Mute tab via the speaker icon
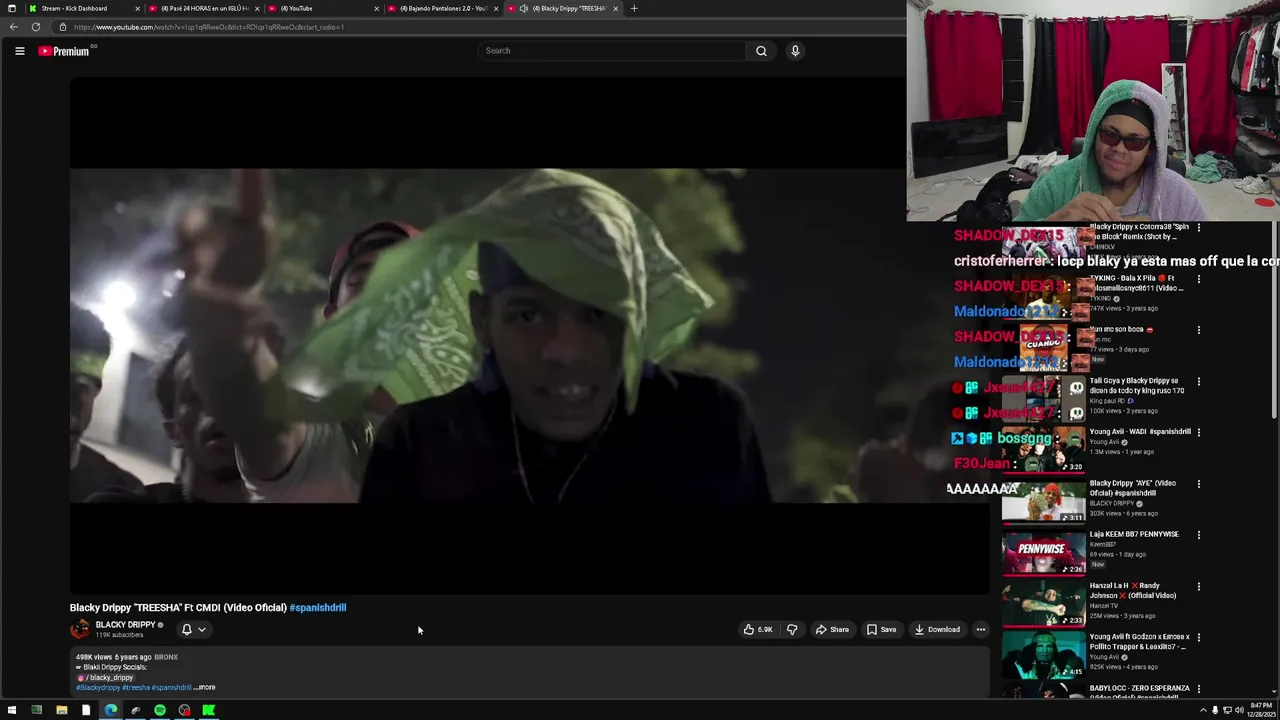1280x720 pixels. pyautogui.click(x=523, y=8)
